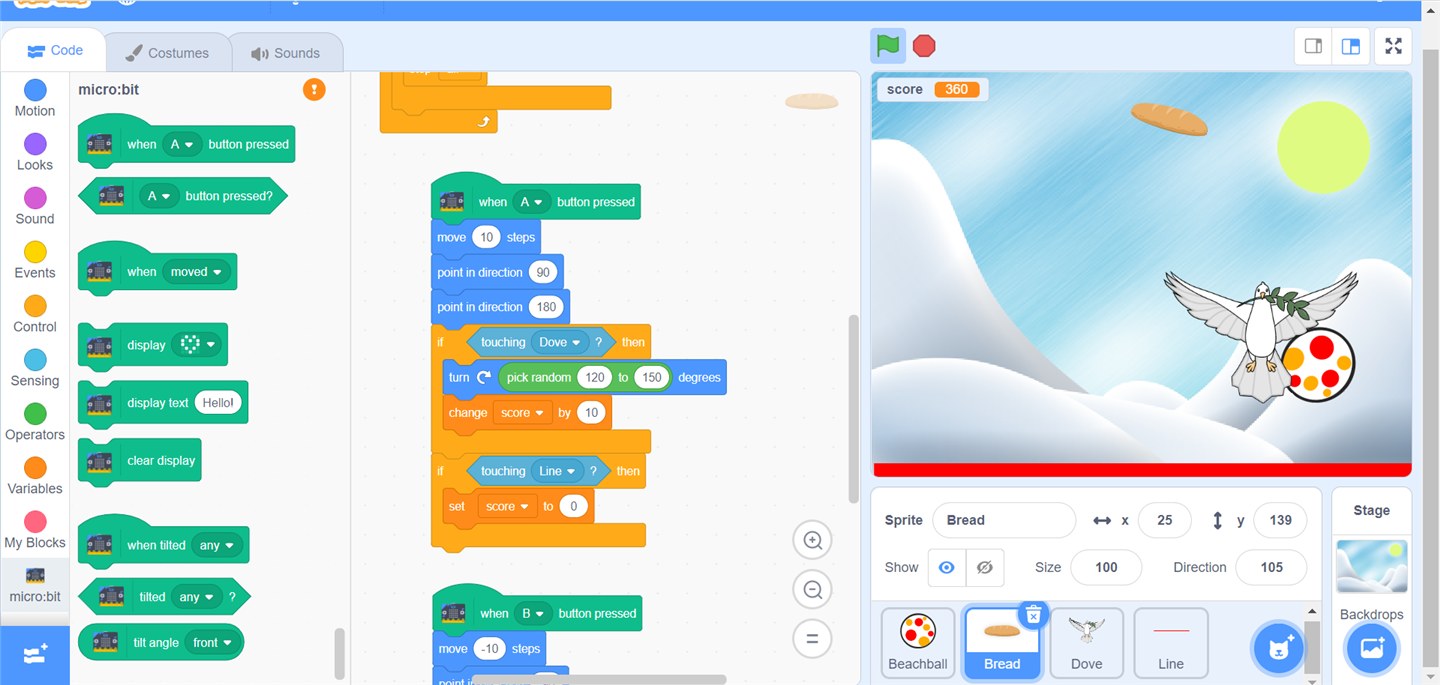Image resolution: width=1440 pixels, height=685 pixels.
Task: Zoom out of the code workspace
Action: coord(813,590)
